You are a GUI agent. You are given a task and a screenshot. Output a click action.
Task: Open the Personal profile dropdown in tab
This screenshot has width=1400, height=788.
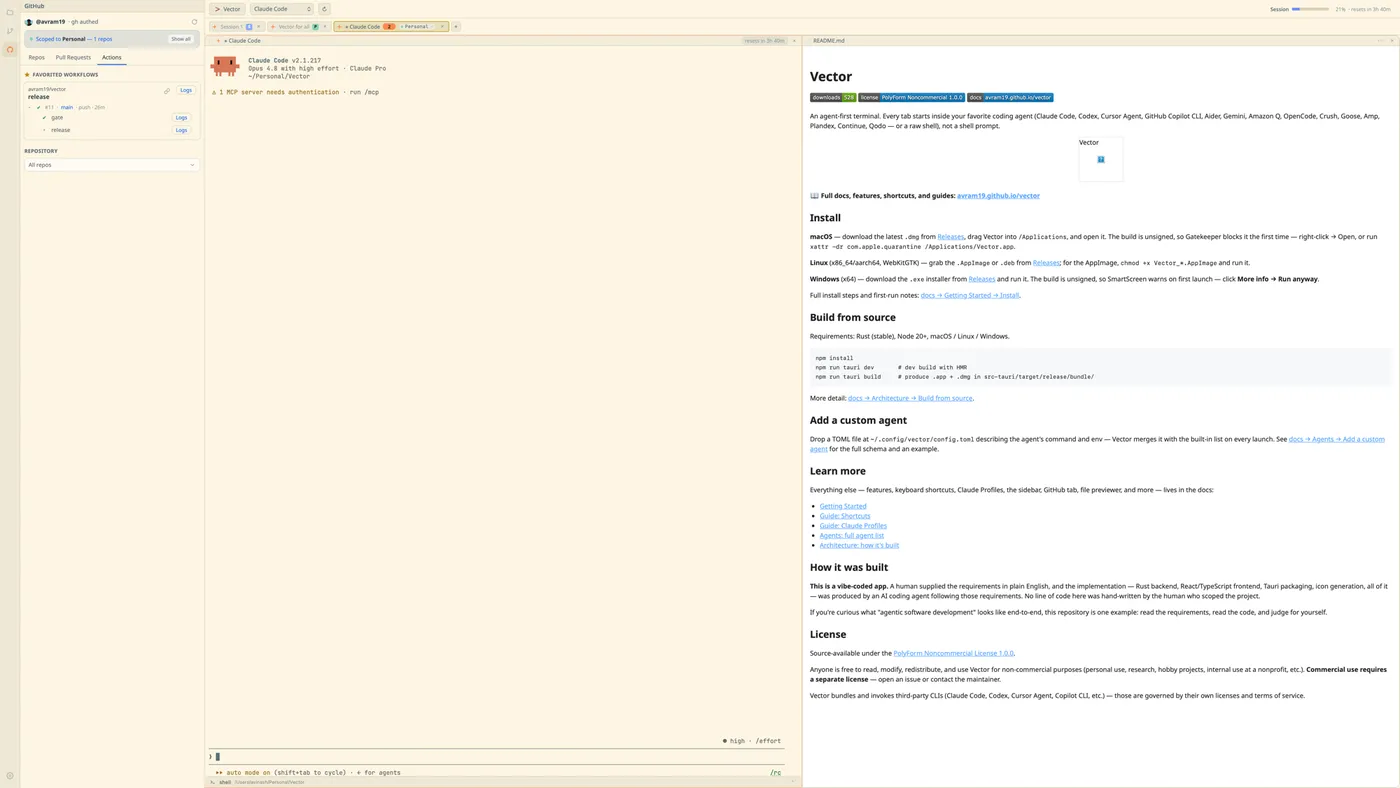(x=416, y=27)
